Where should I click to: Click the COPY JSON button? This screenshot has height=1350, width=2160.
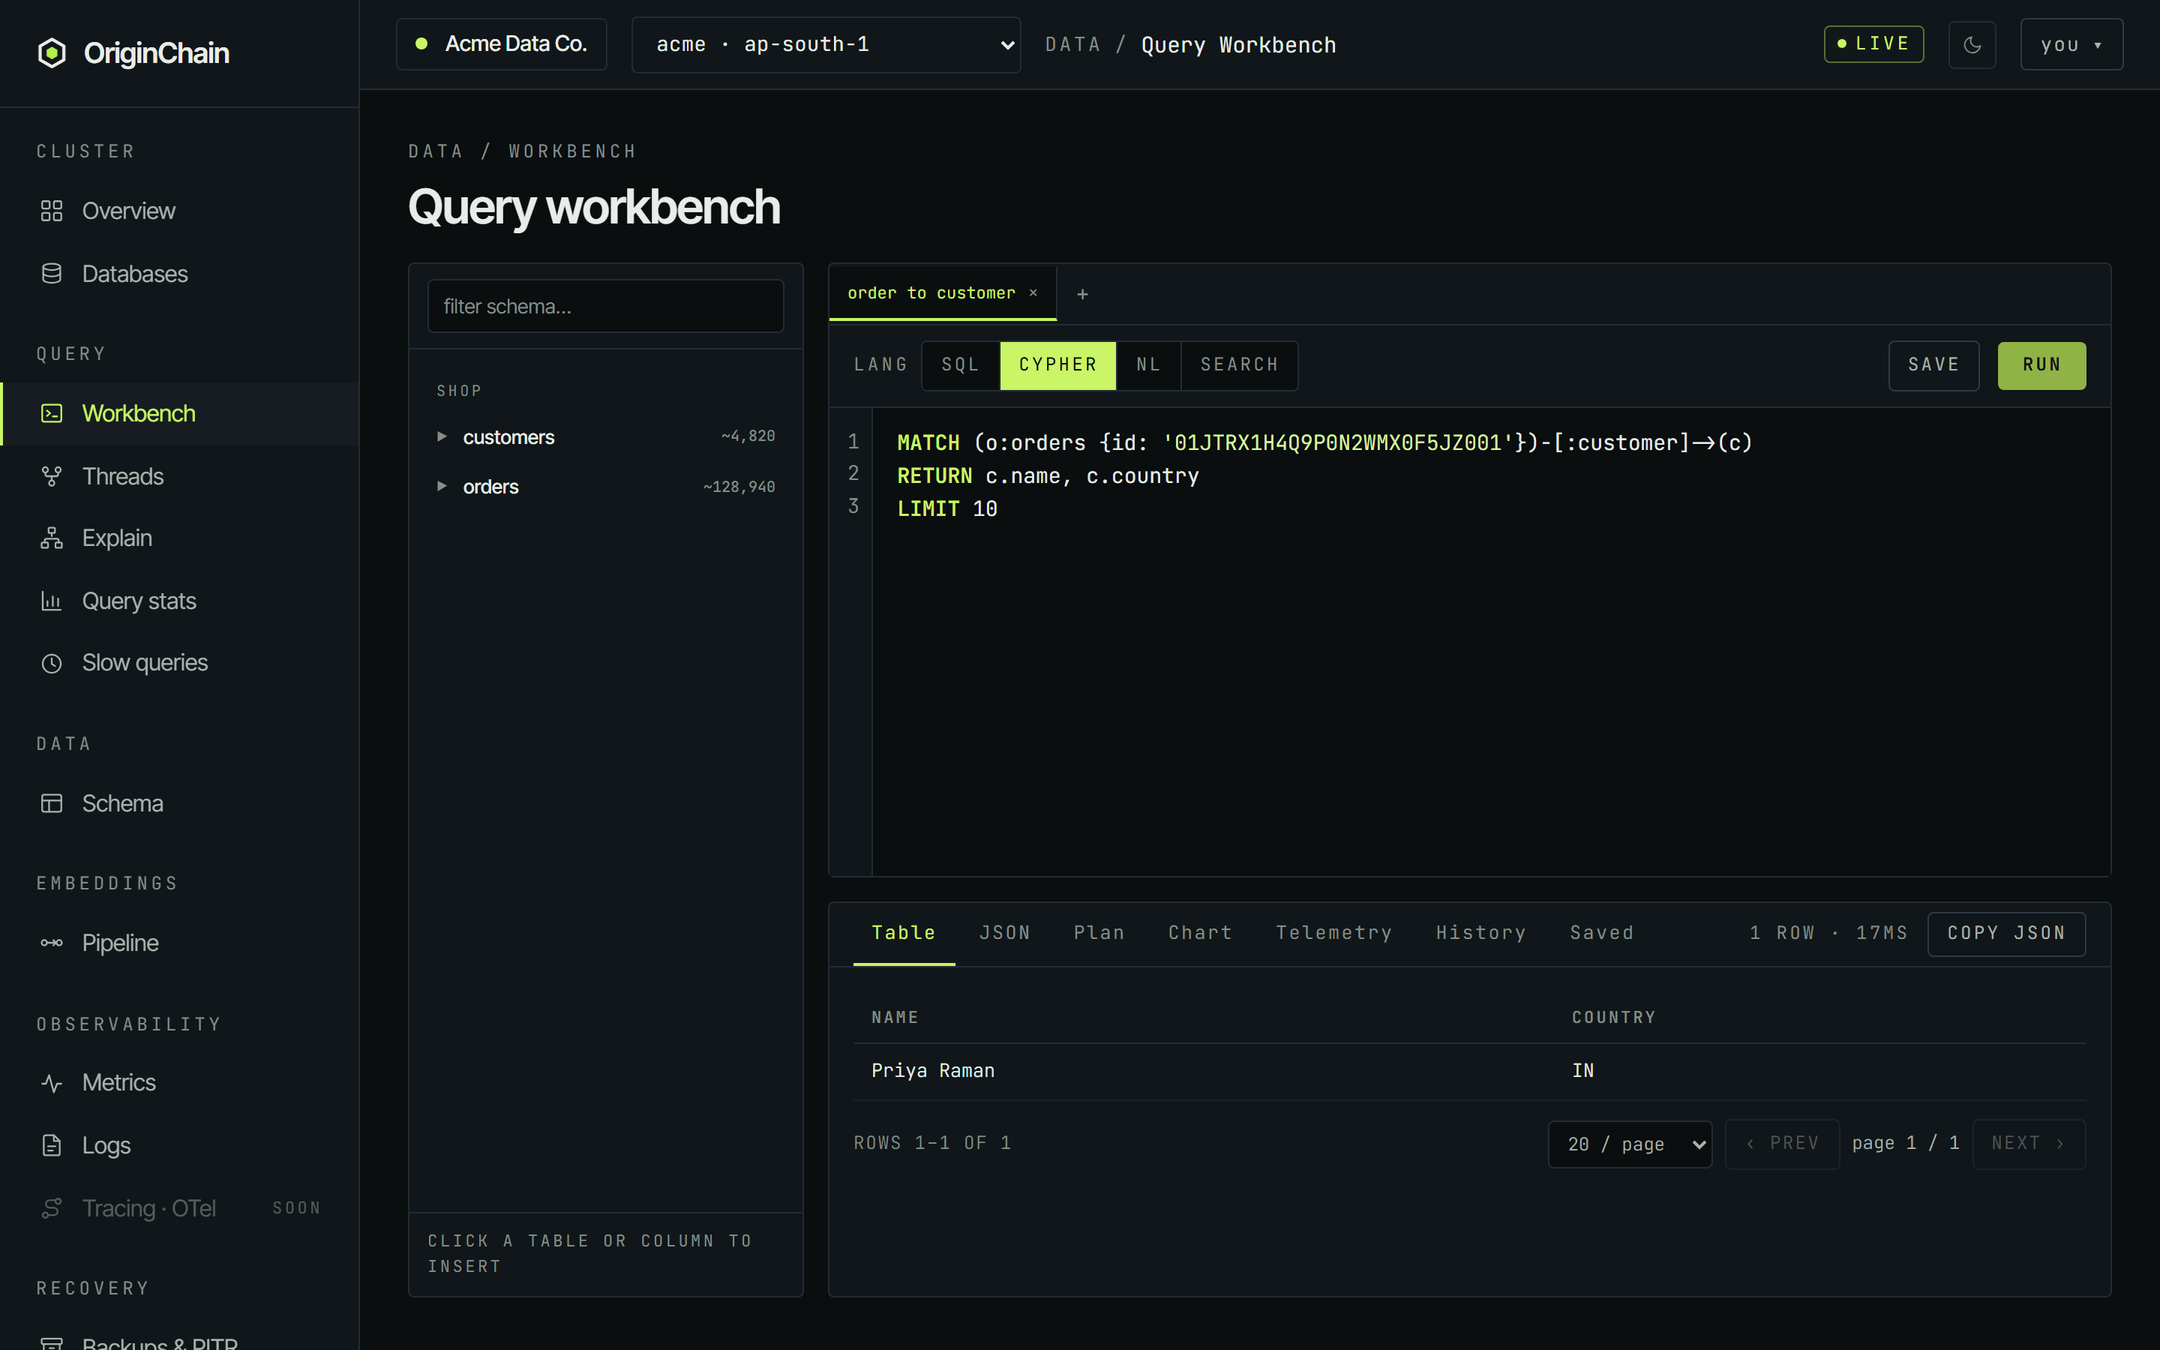[2006, 933]
